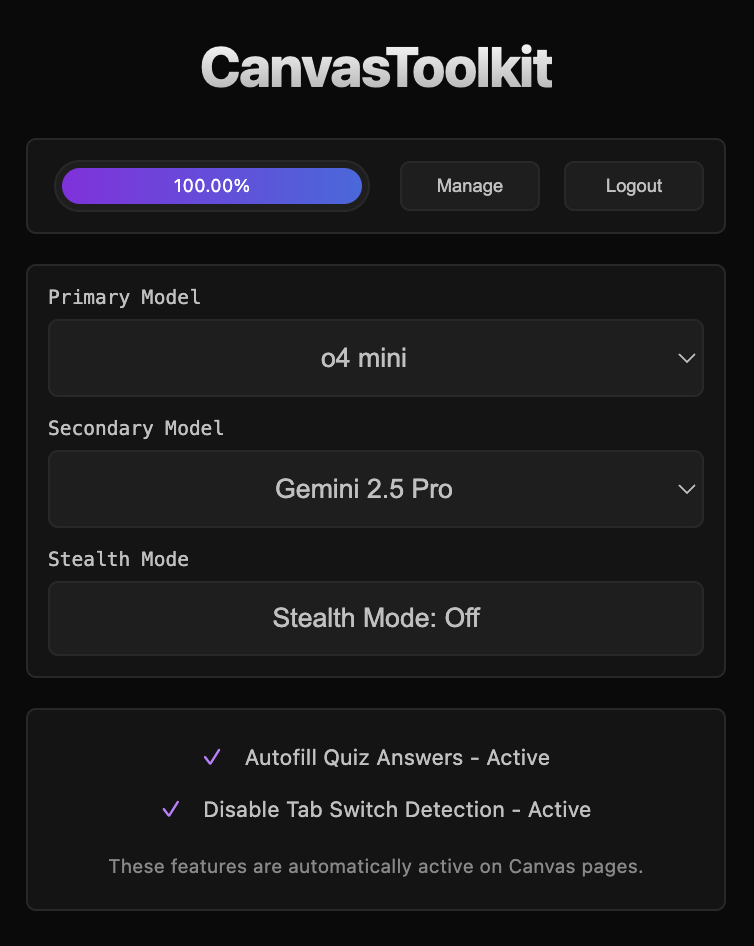Screen dimensions: 754x946
Task: Click the chevron arrow beside Gemini 2.5 Pro
Action: (x=686, y=489)
